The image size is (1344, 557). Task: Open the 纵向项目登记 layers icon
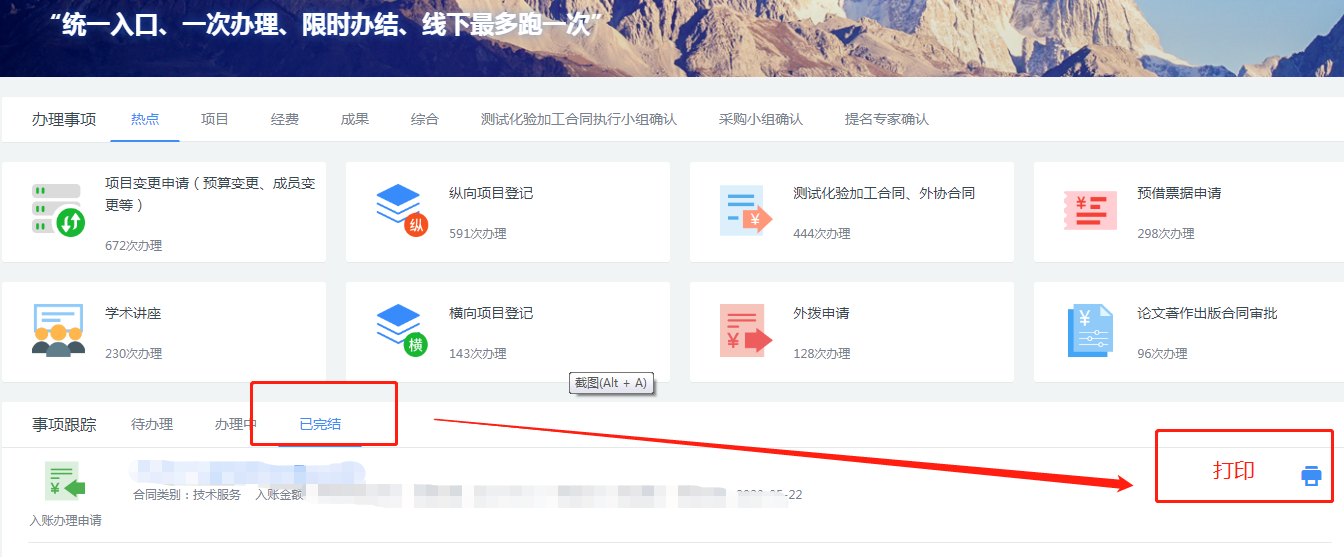coord(400,209)
